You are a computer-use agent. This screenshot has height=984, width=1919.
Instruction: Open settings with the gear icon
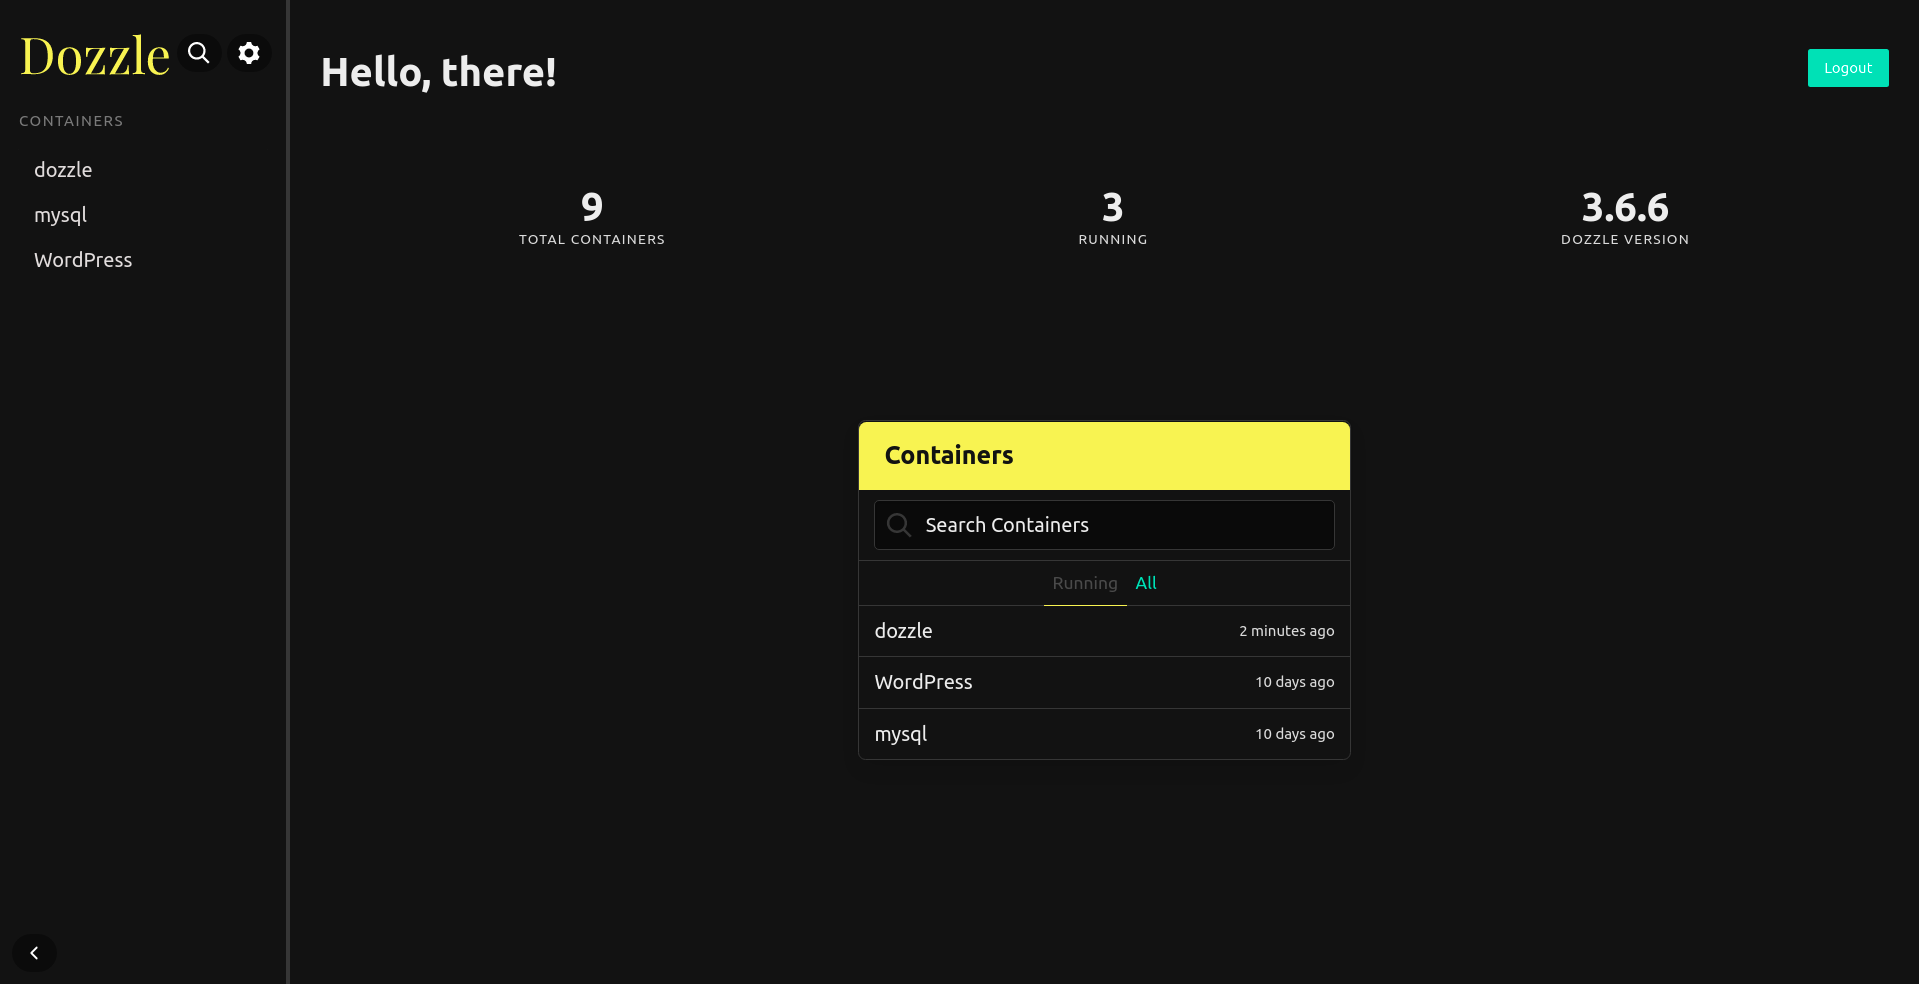[x=249, y=53]
